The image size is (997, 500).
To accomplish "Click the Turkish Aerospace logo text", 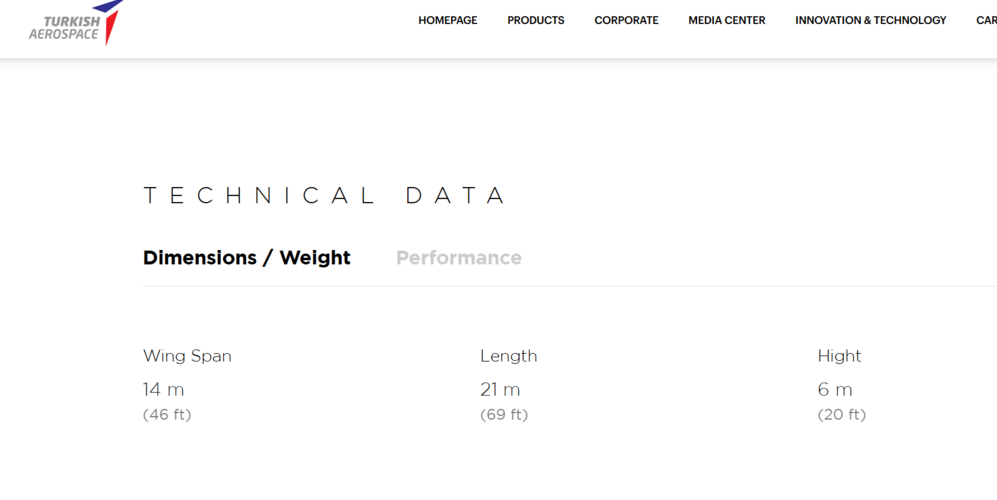I will 64,28.
